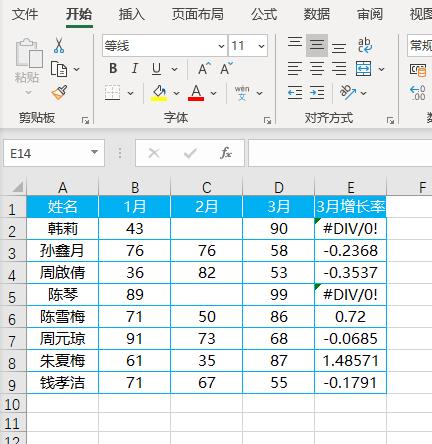Select the 3月增长率 header cell
The width and height of the screenshot is (432, 444).
351,207
